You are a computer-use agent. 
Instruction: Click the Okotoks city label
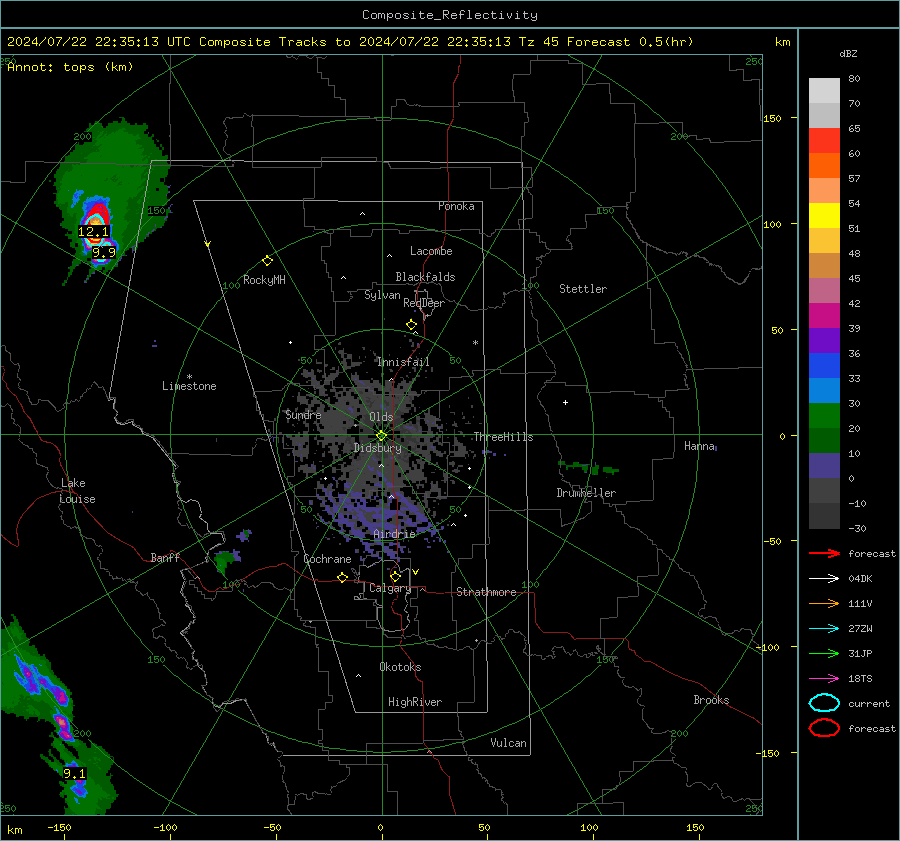click(400, 667)
